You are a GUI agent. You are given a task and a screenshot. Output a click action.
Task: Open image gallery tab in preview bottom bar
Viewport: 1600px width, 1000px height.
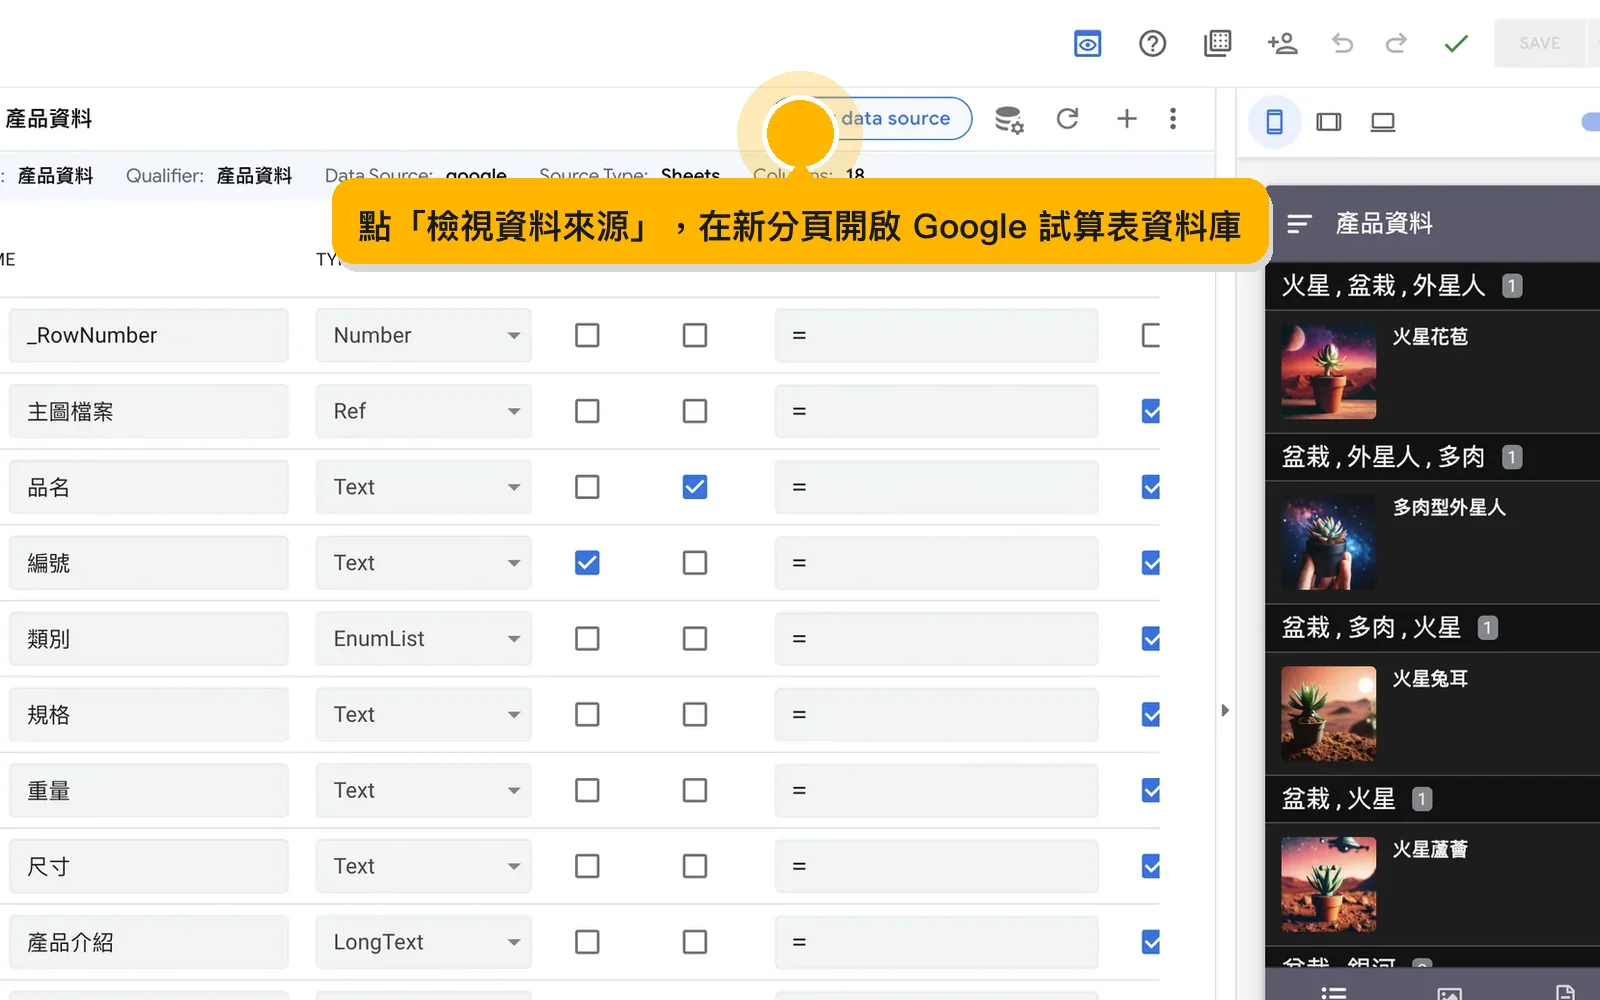pyautogui.click(x=1449, y=992)
